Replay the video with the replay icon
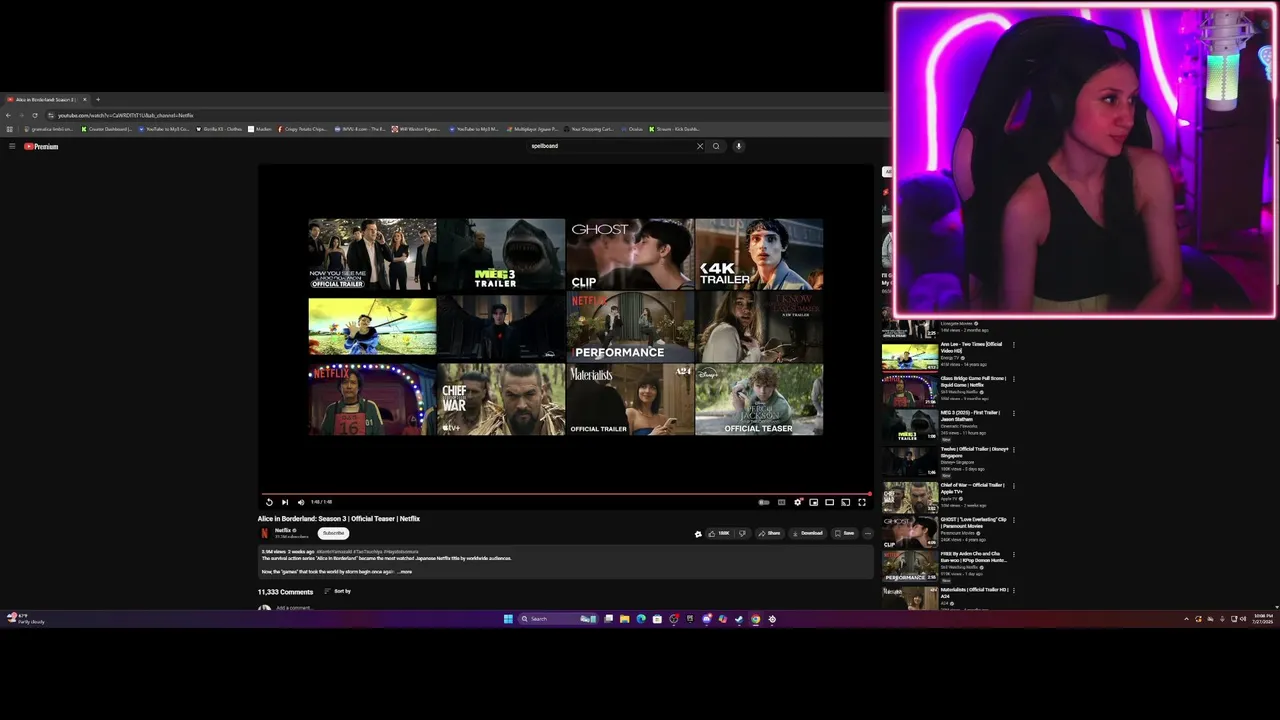The image size is (1280, 720). [269, 502]
